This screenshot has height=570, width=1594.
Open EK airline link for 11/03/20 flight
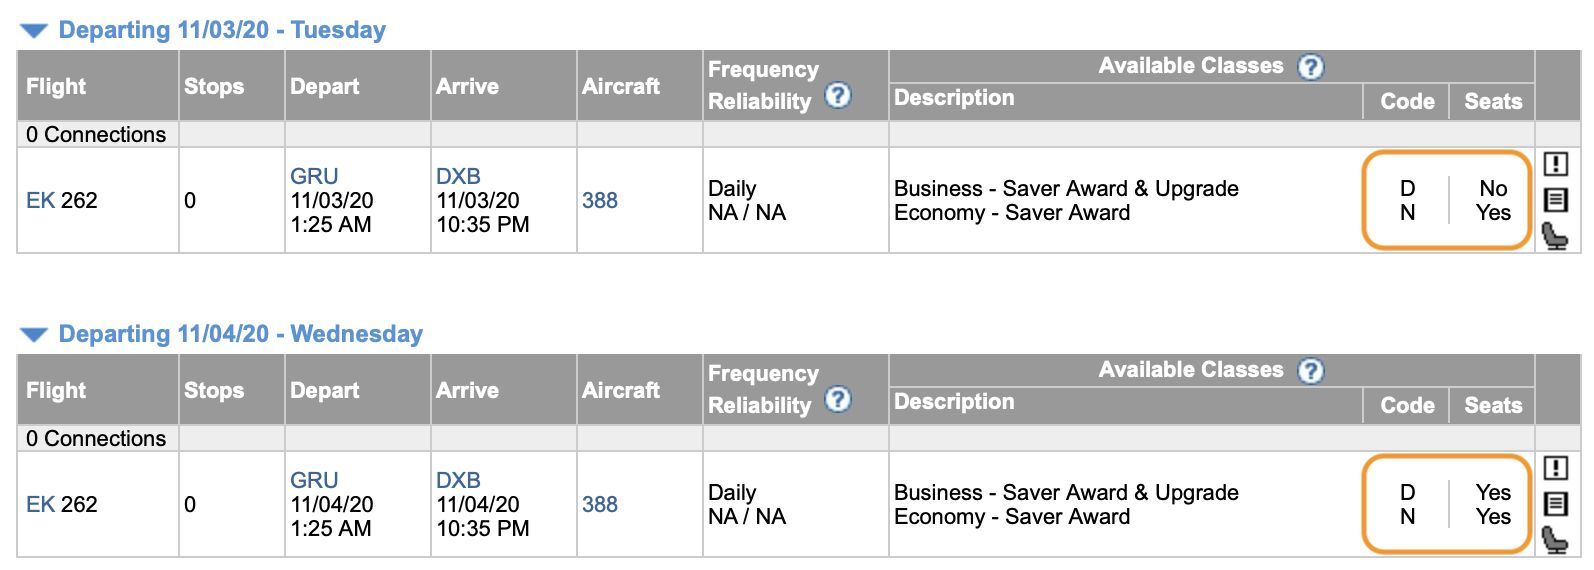40,200
